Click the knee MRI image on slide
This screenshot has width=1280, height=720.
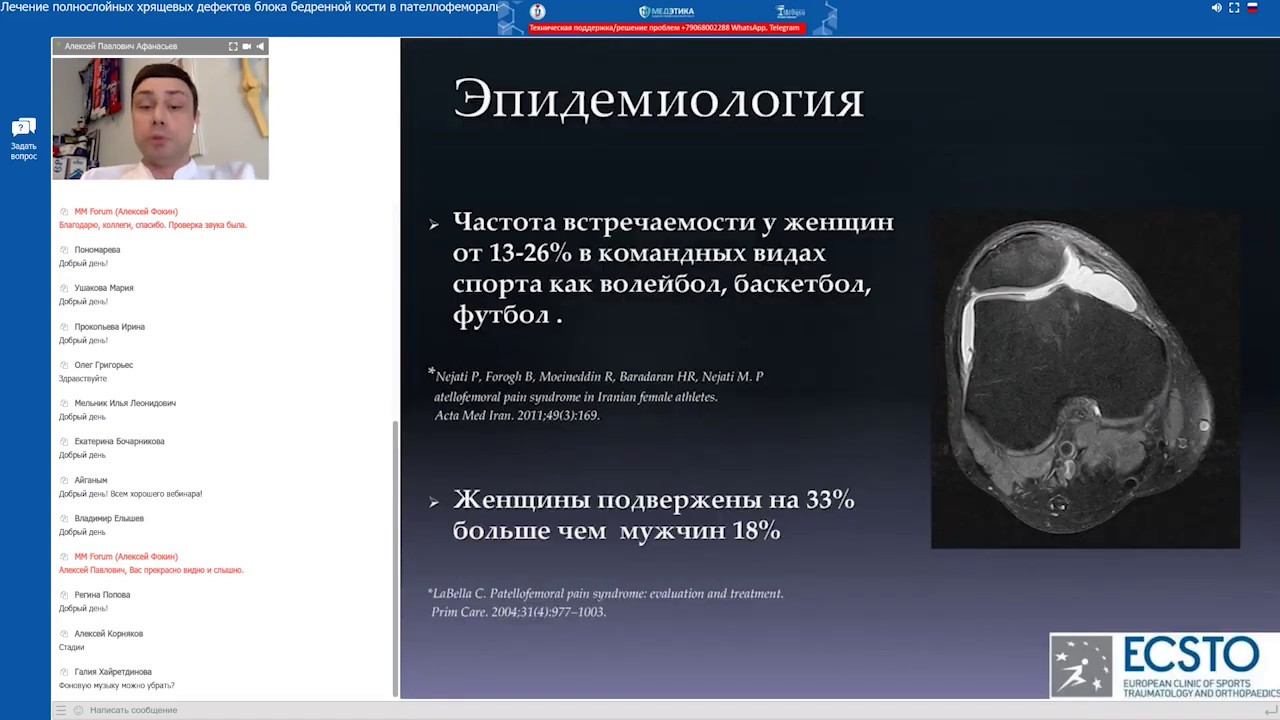coord(1085,378)
